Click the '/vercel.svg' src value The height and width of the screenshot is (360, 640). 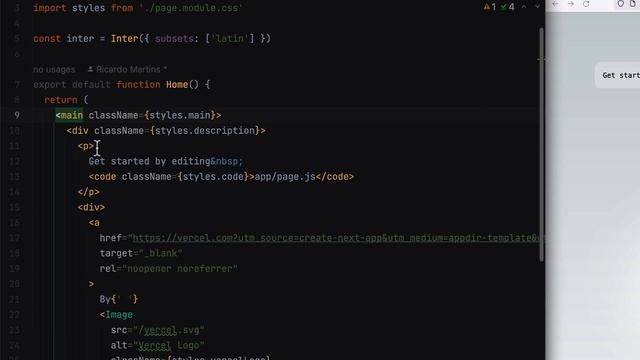point(169,330)
